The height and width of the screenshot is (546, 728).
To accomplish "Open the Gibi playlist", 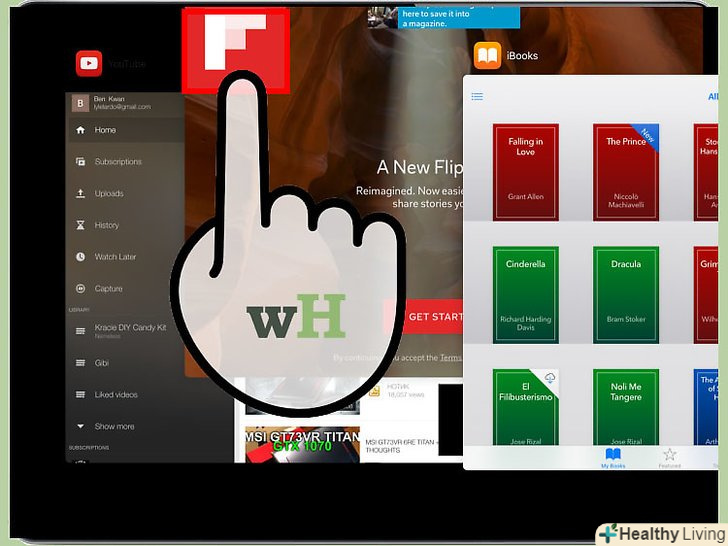I will 102,363.
